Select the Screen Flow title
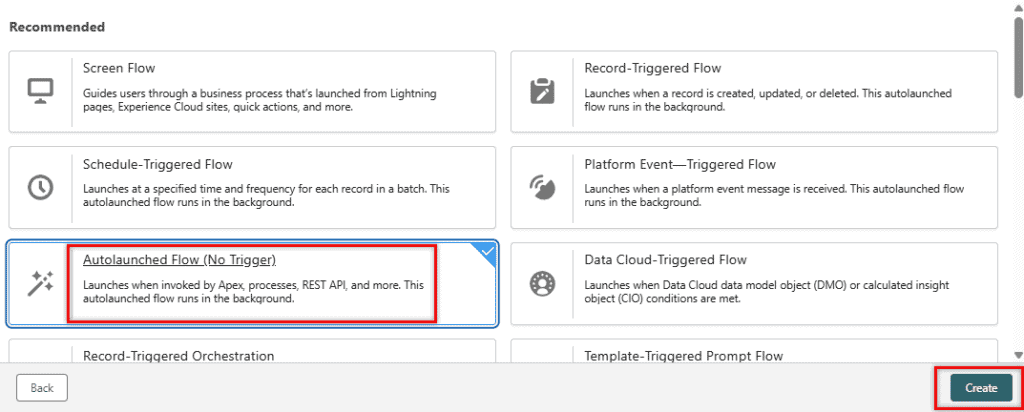 tap(118, 68)
